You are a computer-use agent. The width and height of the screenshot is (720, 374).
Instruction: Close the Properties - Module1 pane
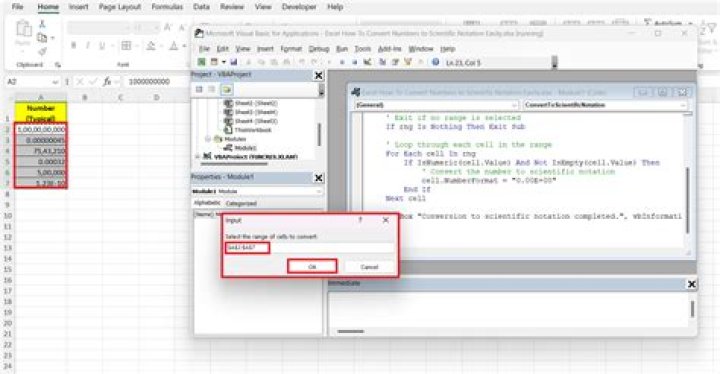[318, 178]
